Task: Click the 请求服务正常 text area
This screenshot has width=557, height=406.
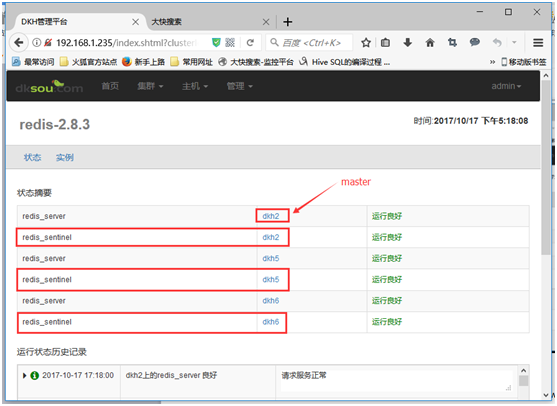Action: [x=397, y=381]
